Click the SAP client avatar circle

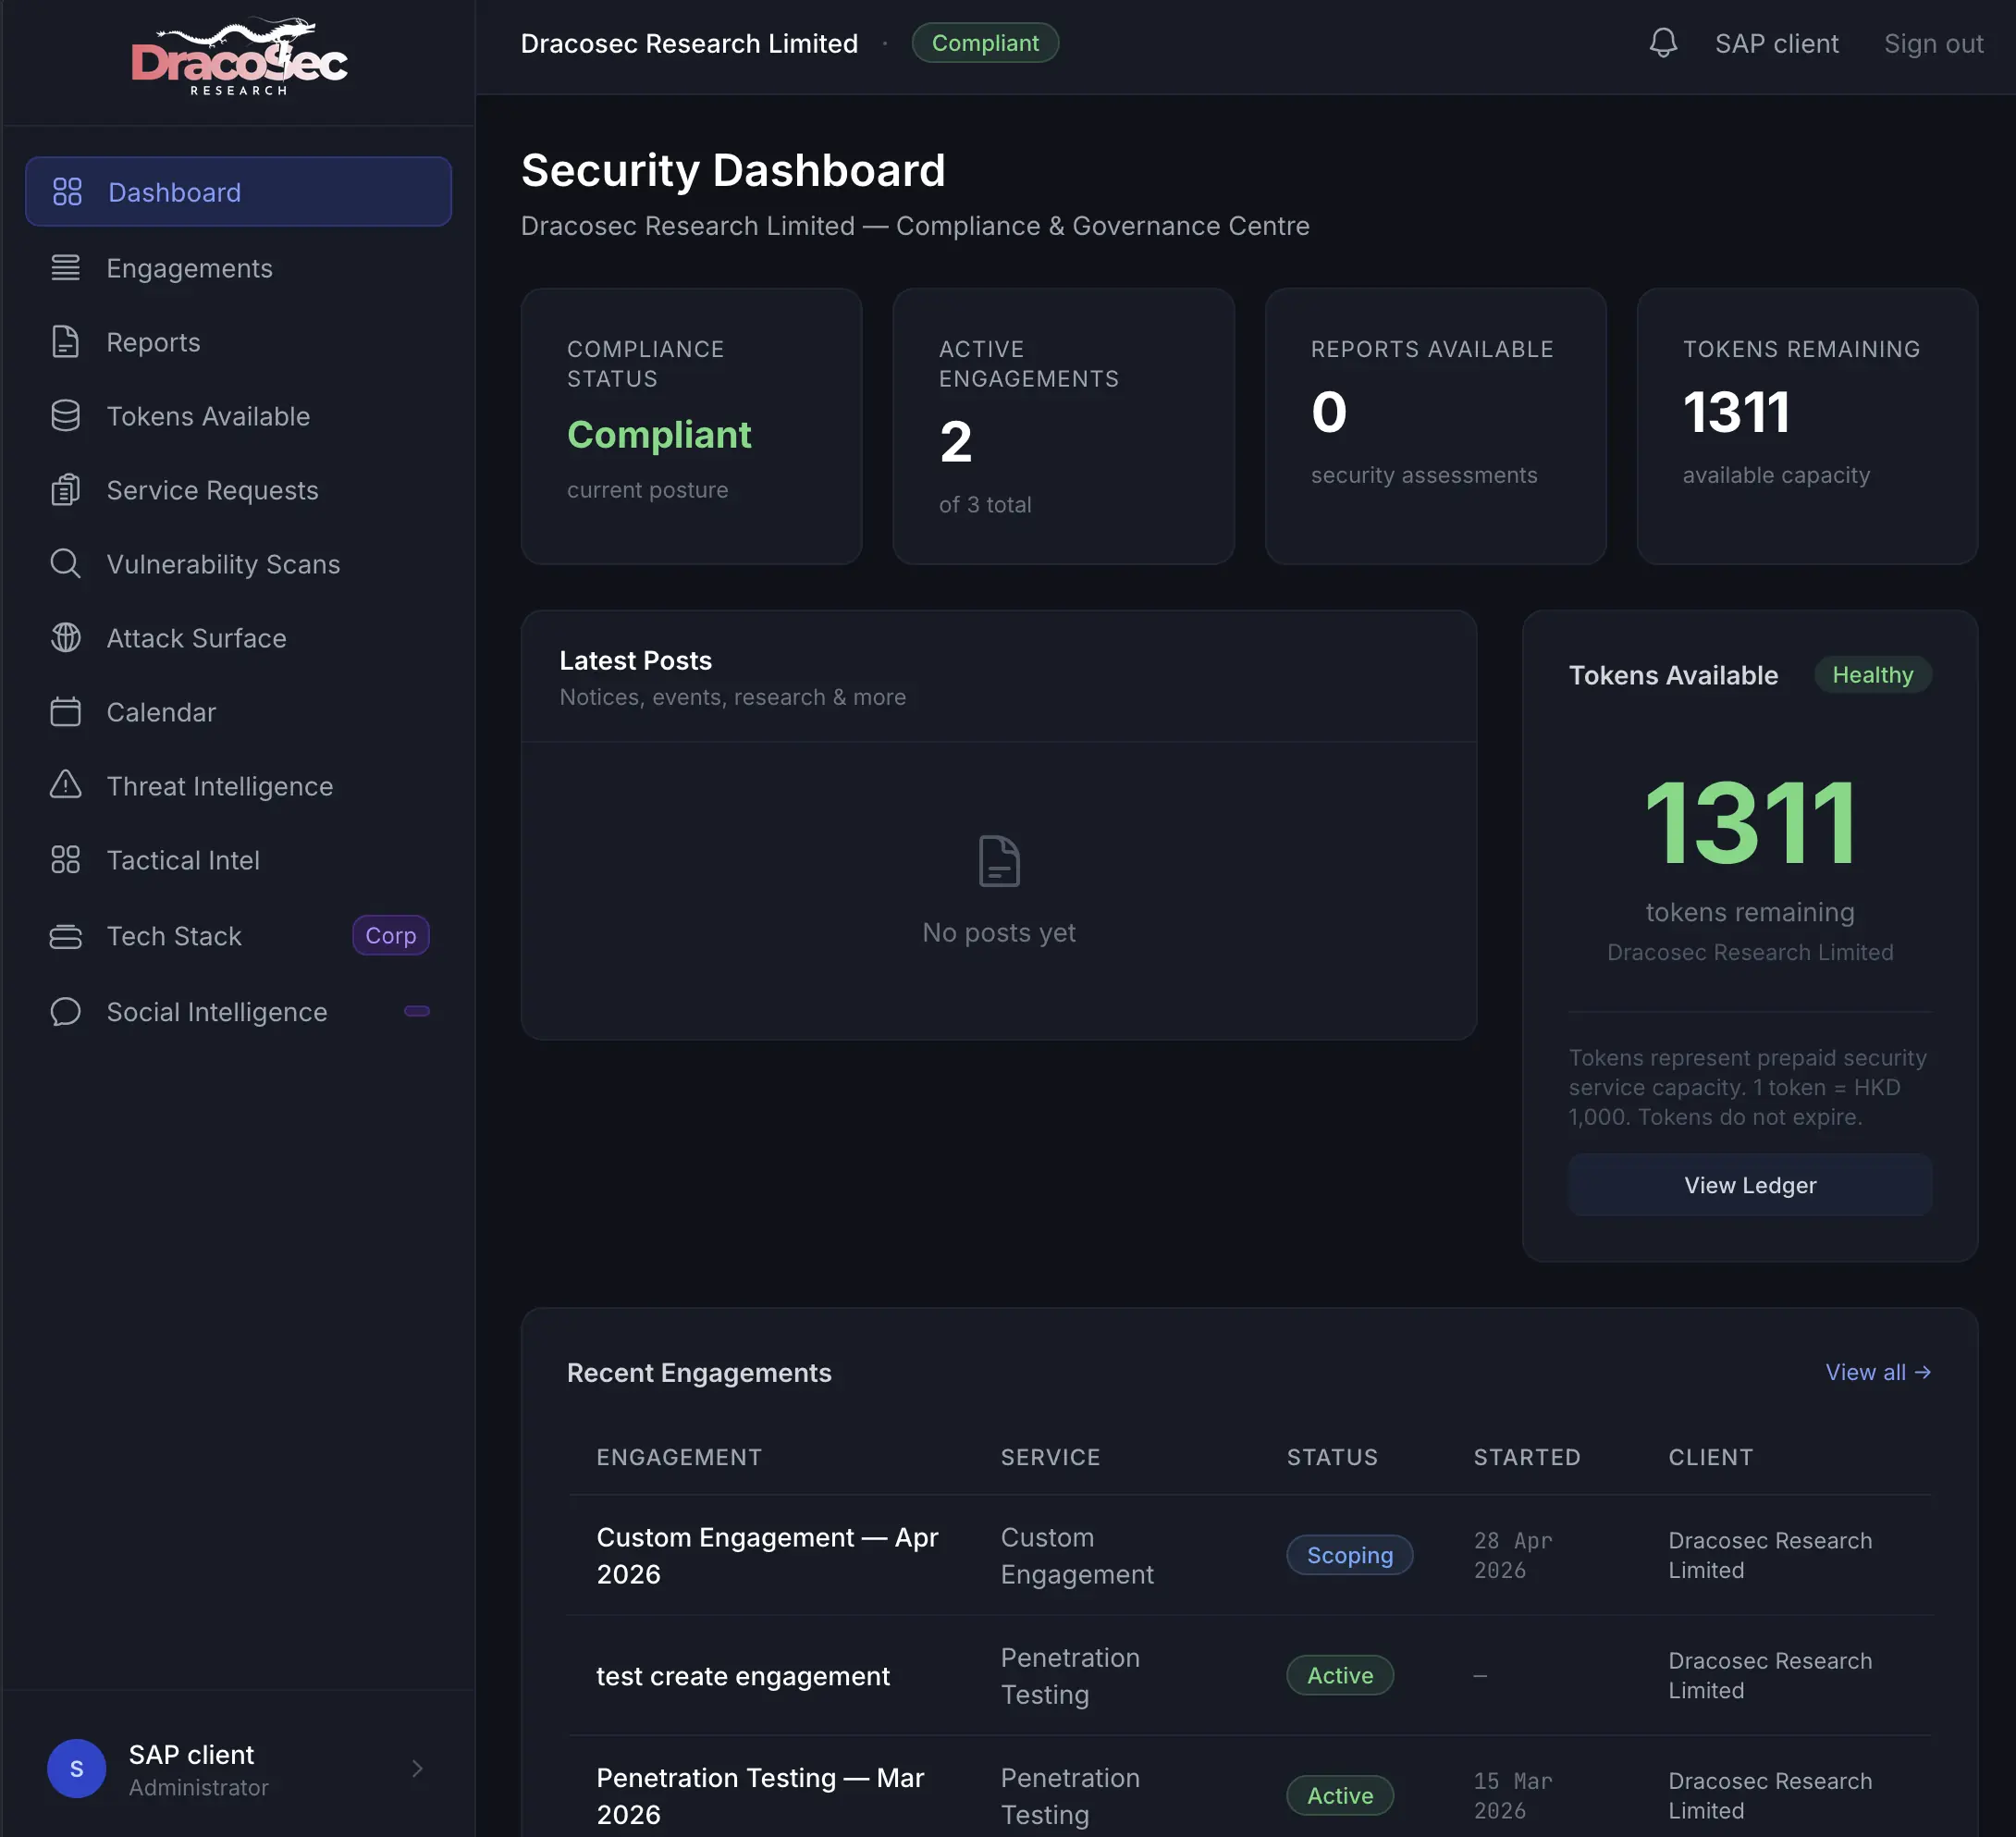[76, 1768]
